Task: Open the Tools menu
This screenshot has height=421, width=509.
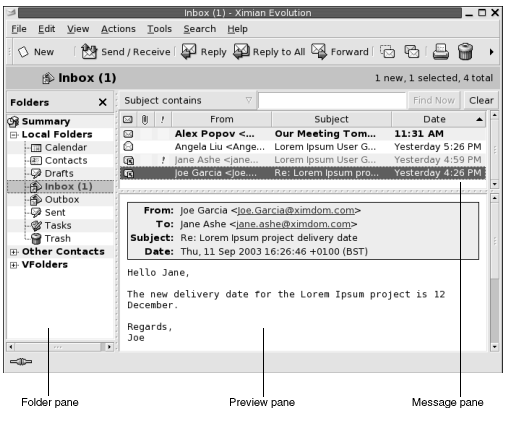Action: 159,29
